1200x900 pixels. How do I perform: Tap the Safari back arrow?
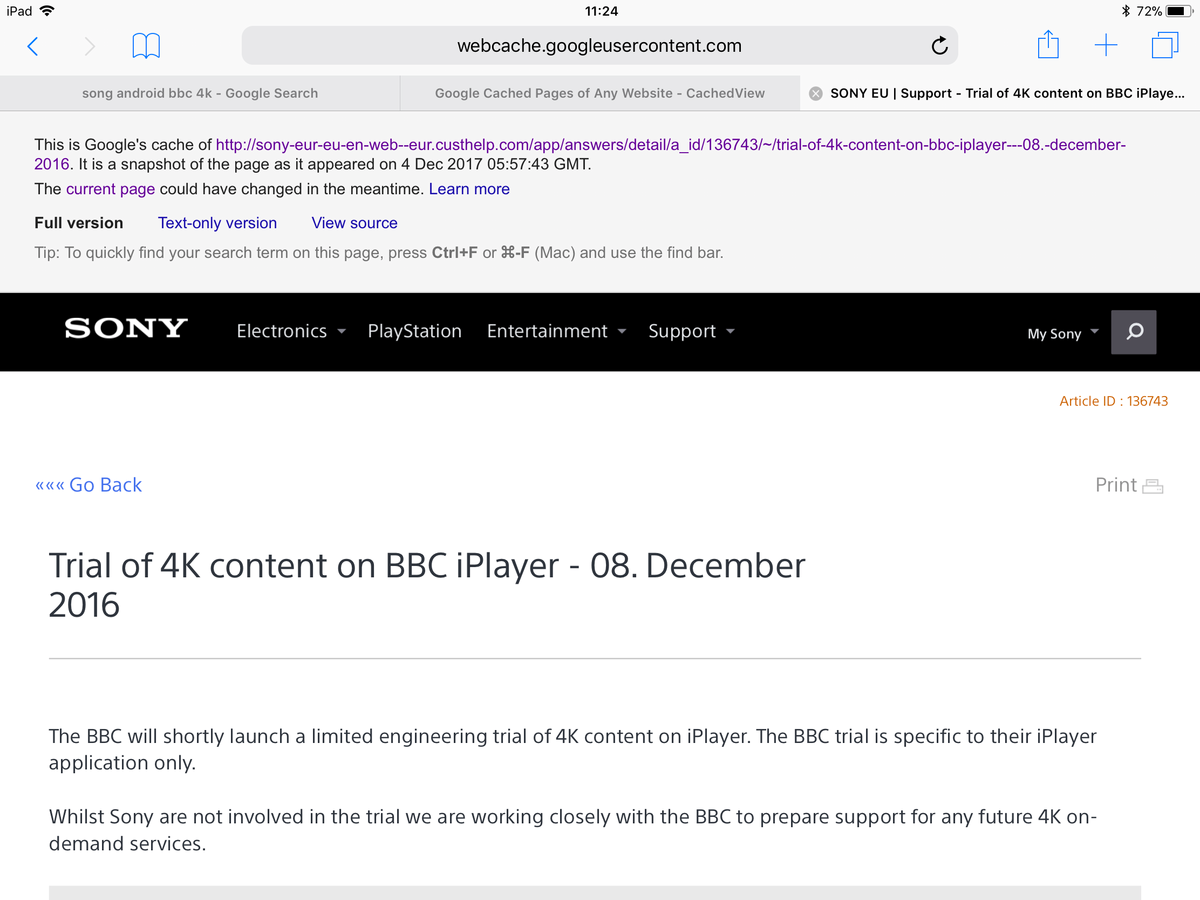click(x=33, y=46)
